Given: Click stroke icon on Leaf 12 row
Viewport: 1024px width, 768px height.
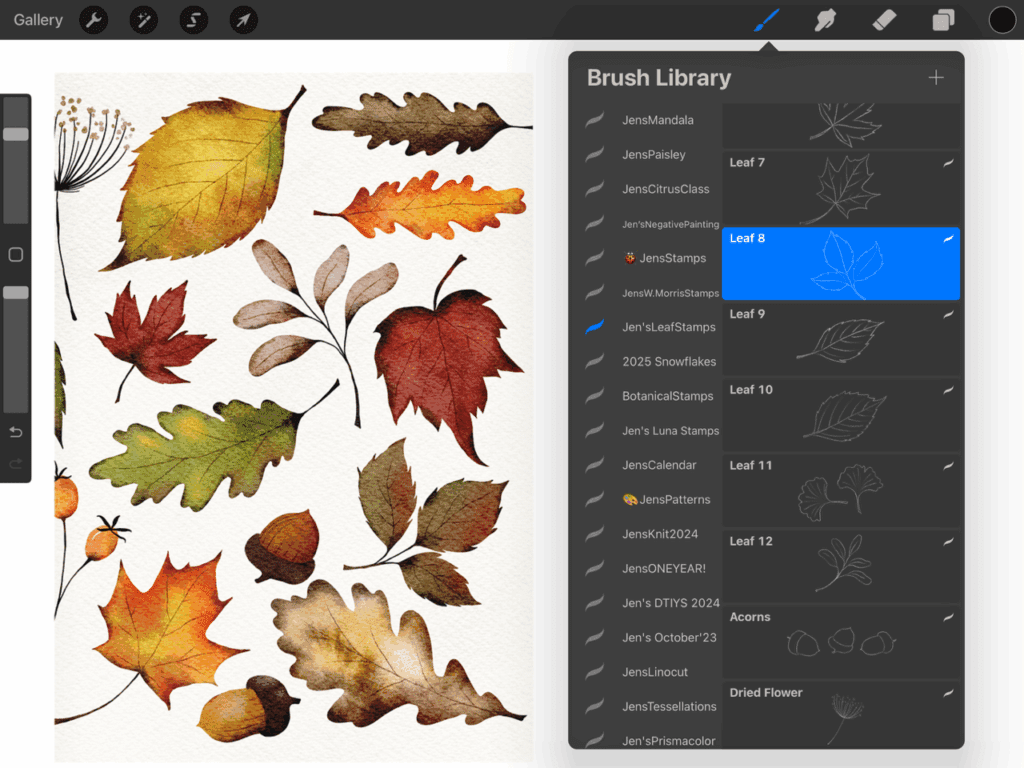Looking at the screenshot, I should (x=948, y=542).
